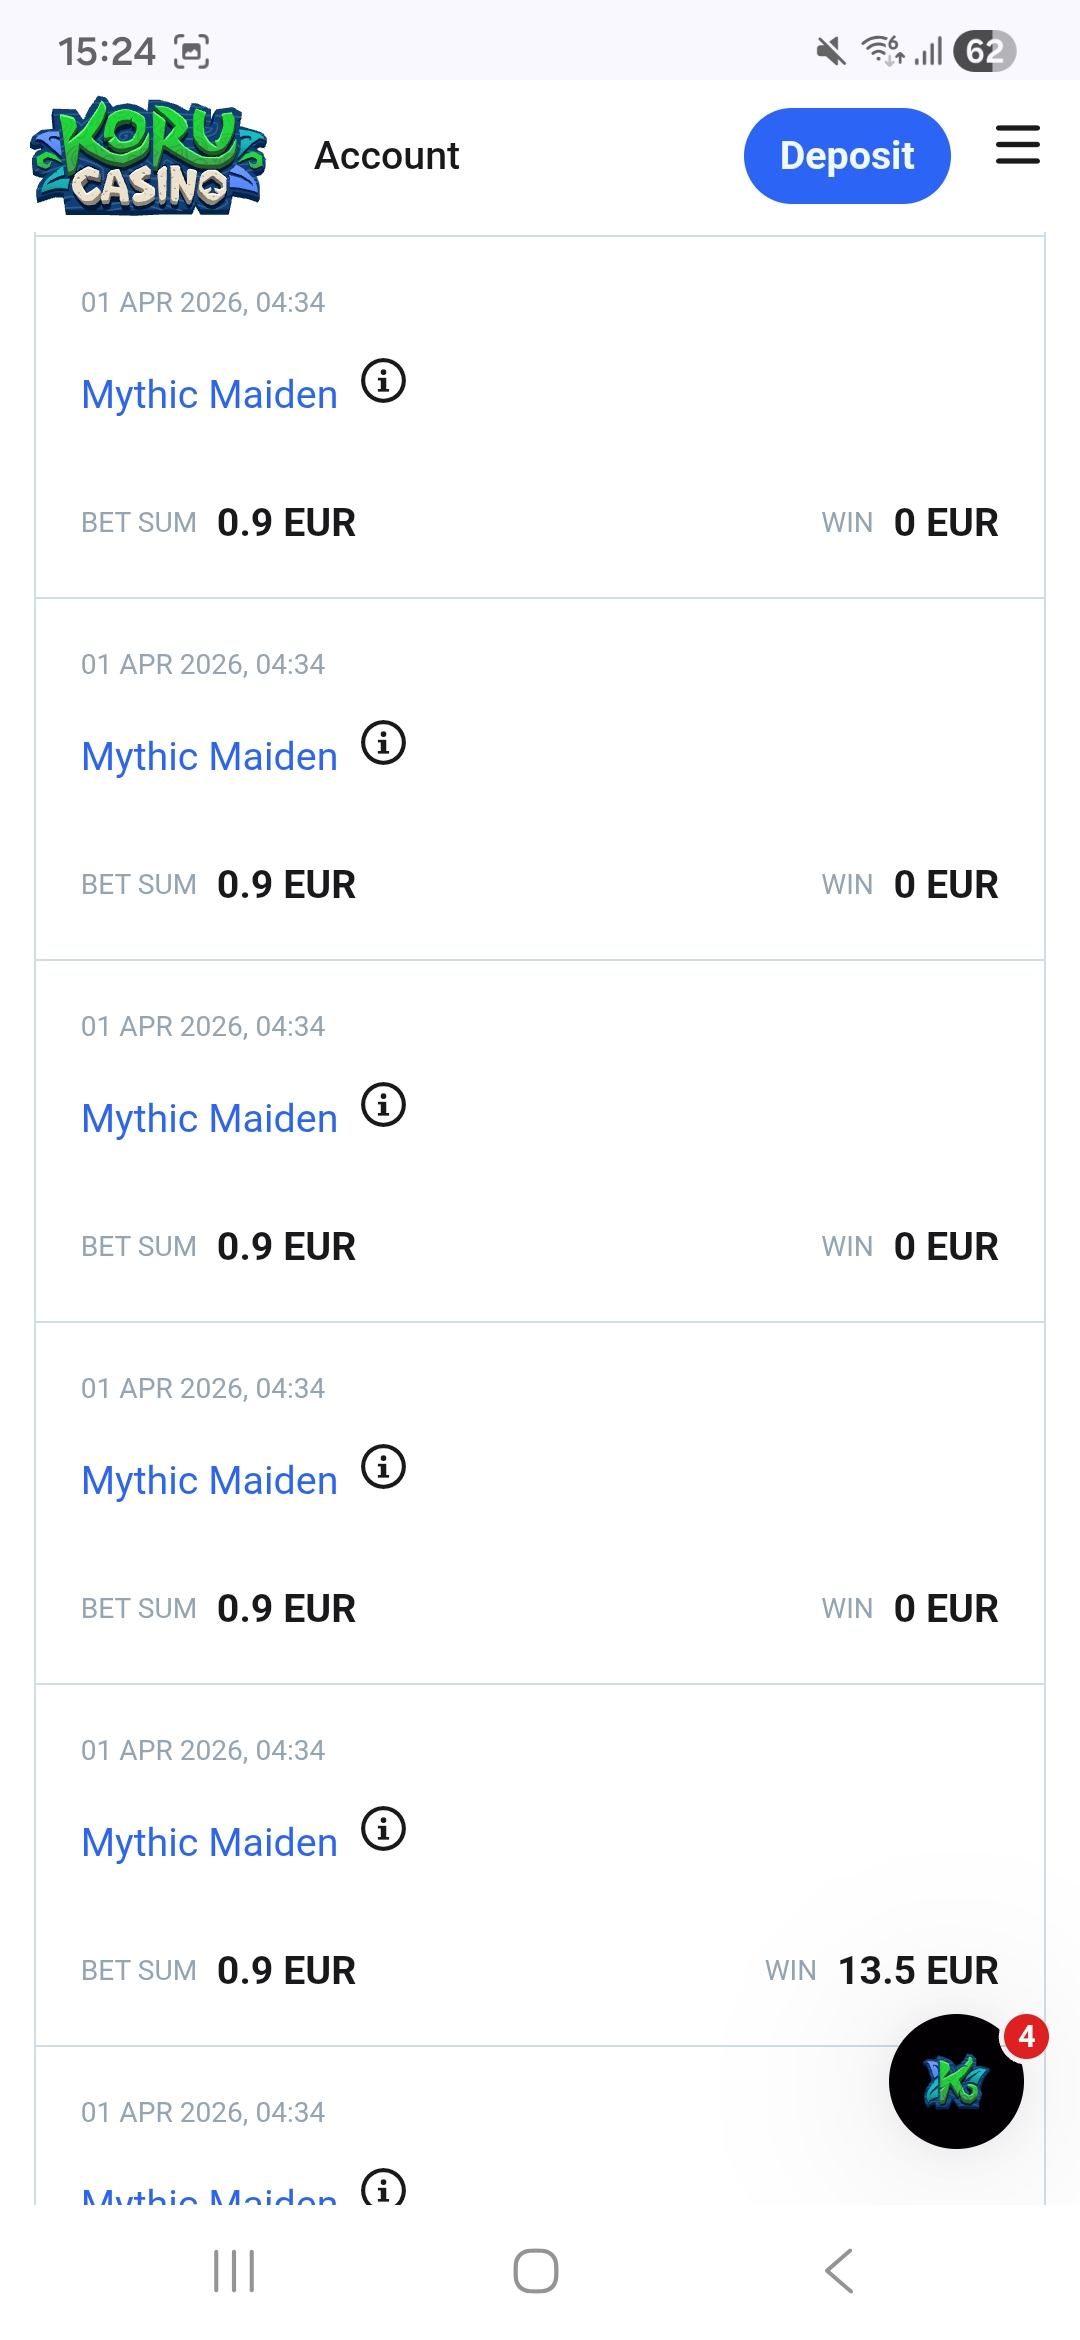Show info for the second Mythic Maiden bet
This screenshot has width=1080, height=2340.
[x=383, y=743]
